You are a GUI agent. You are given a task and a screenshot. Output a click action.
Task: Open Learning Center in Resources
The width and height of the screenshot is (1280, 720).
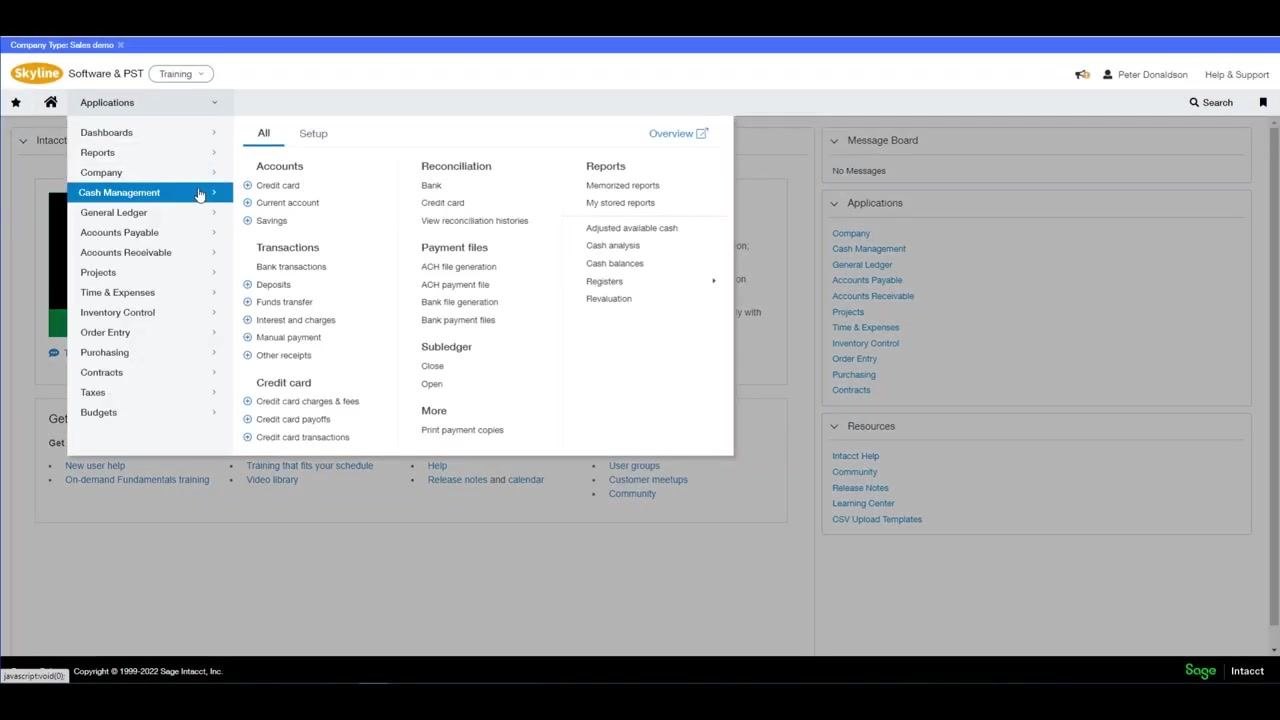863,504
